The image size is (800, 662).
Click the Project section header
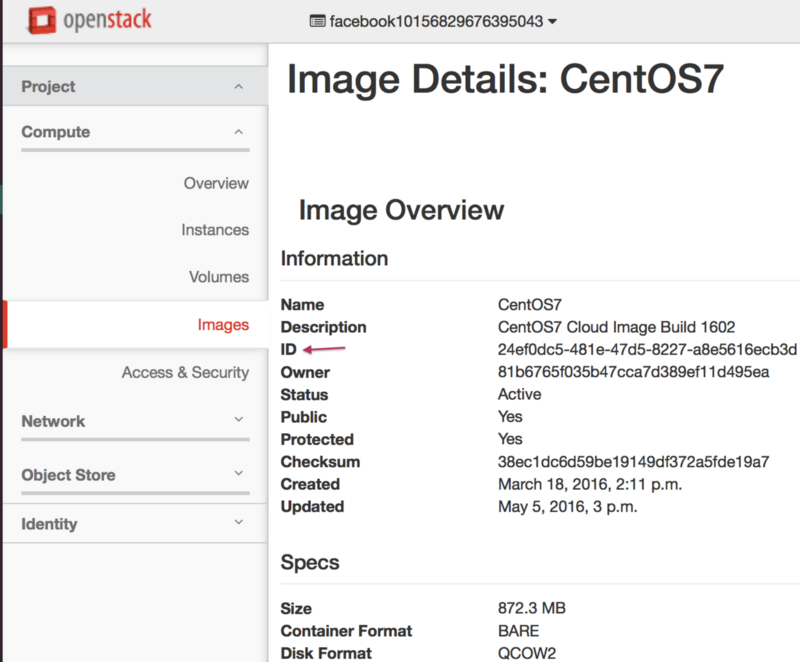point(48,87)
